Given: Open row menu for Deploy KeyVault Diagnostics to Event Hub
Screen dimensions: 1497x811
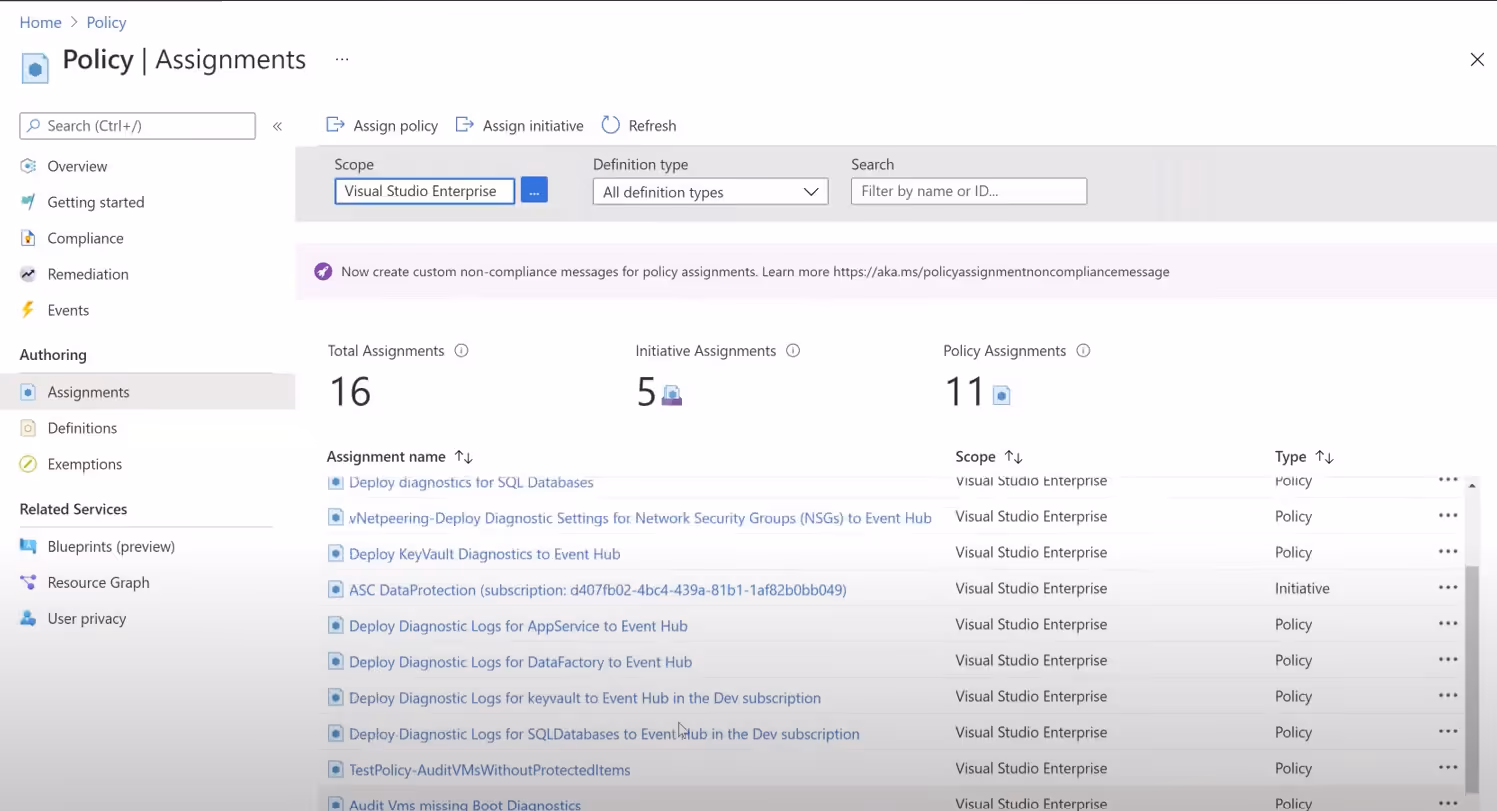Looking at the screenshot, I should coord(1448,552).
